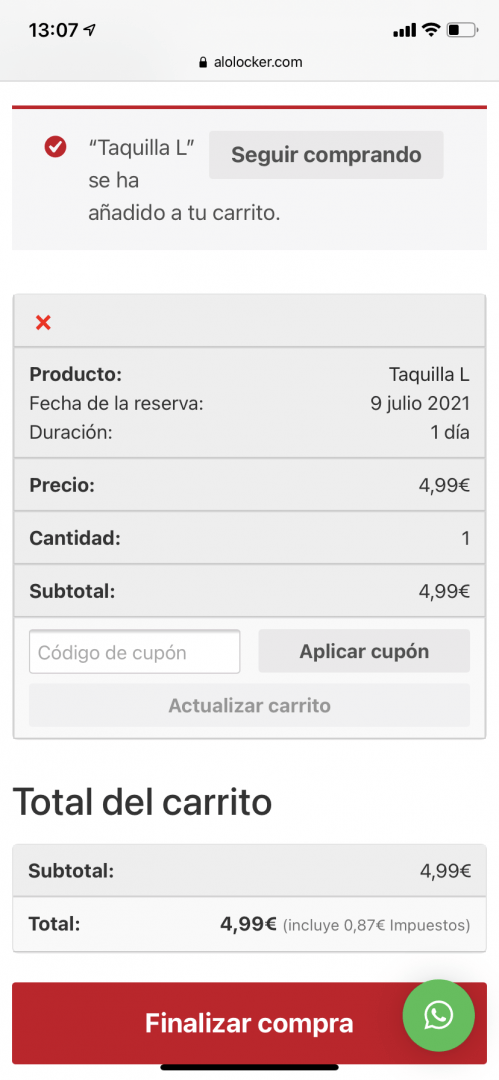Click Actualizar carrito button
The image size is (499, 1080).
coord(250,705)
